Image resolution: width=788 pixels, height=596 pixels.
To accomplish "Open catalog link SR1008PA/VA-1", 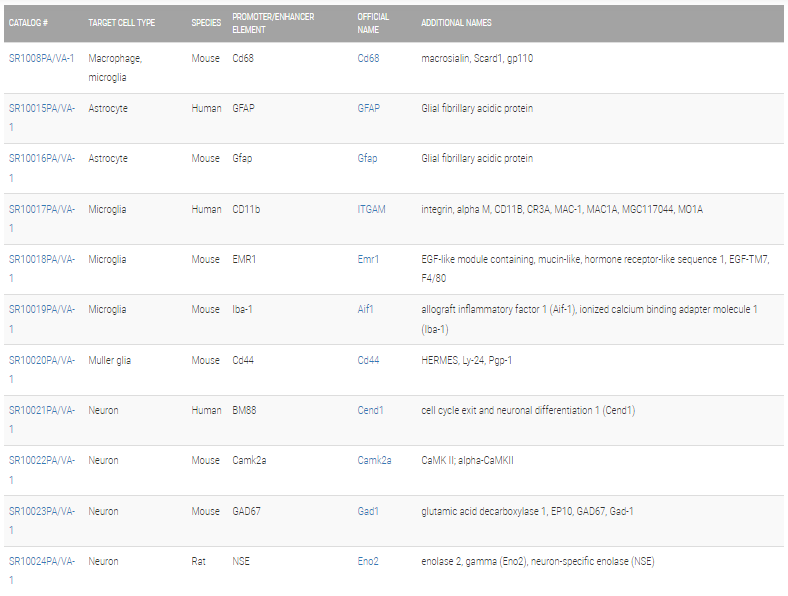I will pos(41,58).
